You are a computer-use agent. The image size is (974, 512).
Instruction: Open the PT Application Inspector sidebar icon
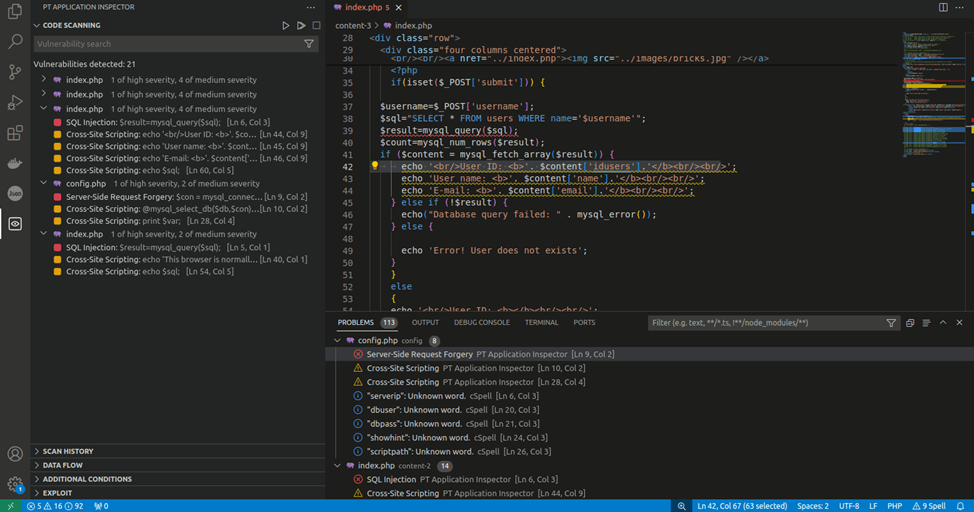tap(15, 224)
